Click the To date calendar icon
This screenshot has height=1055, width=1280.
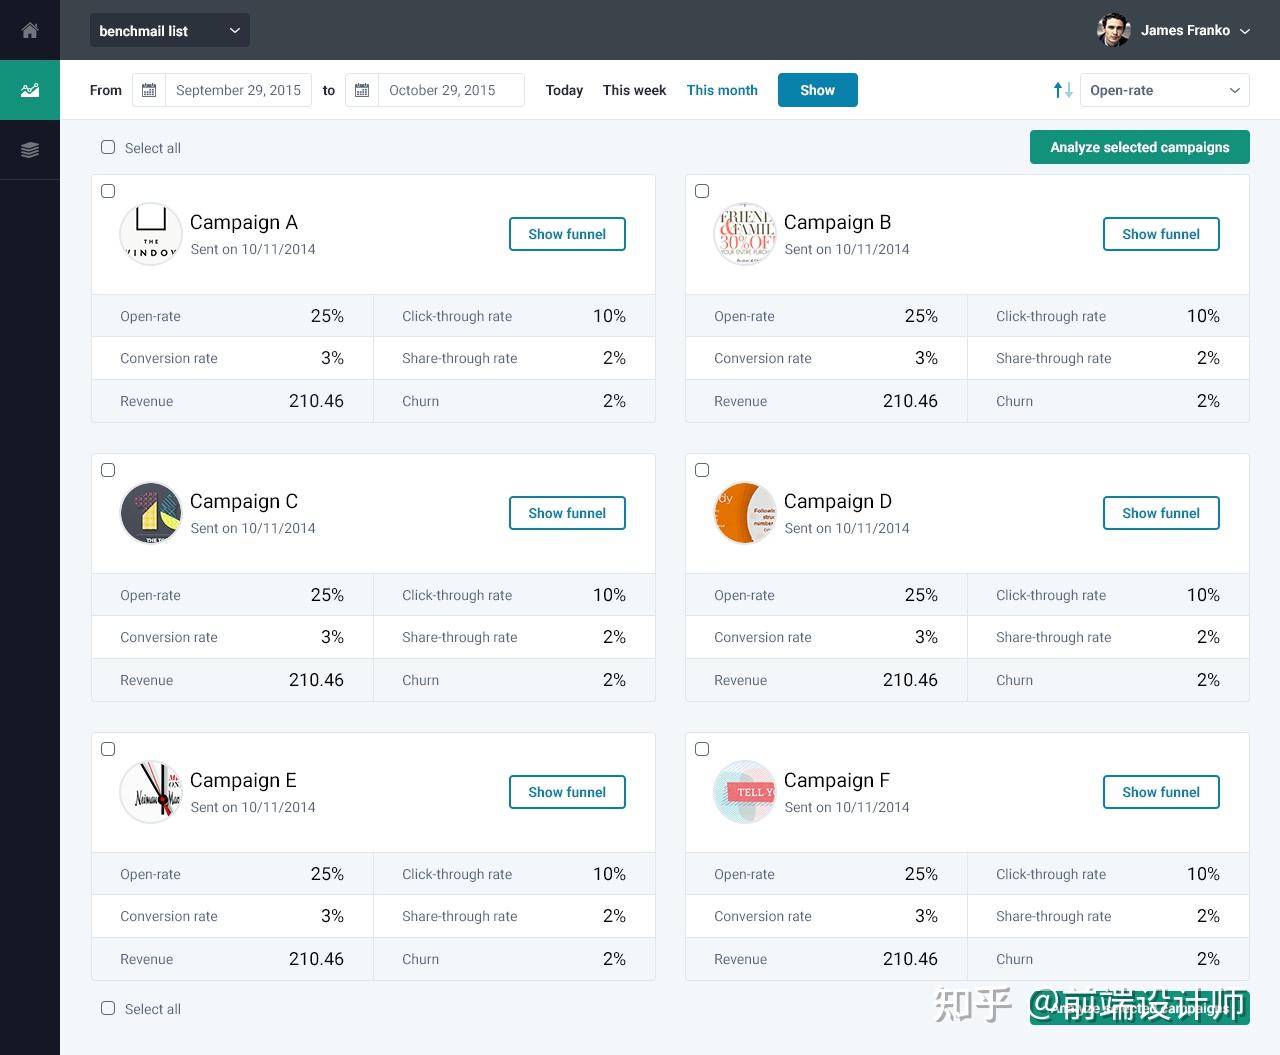pyautogui.click(x=362, y=90)
